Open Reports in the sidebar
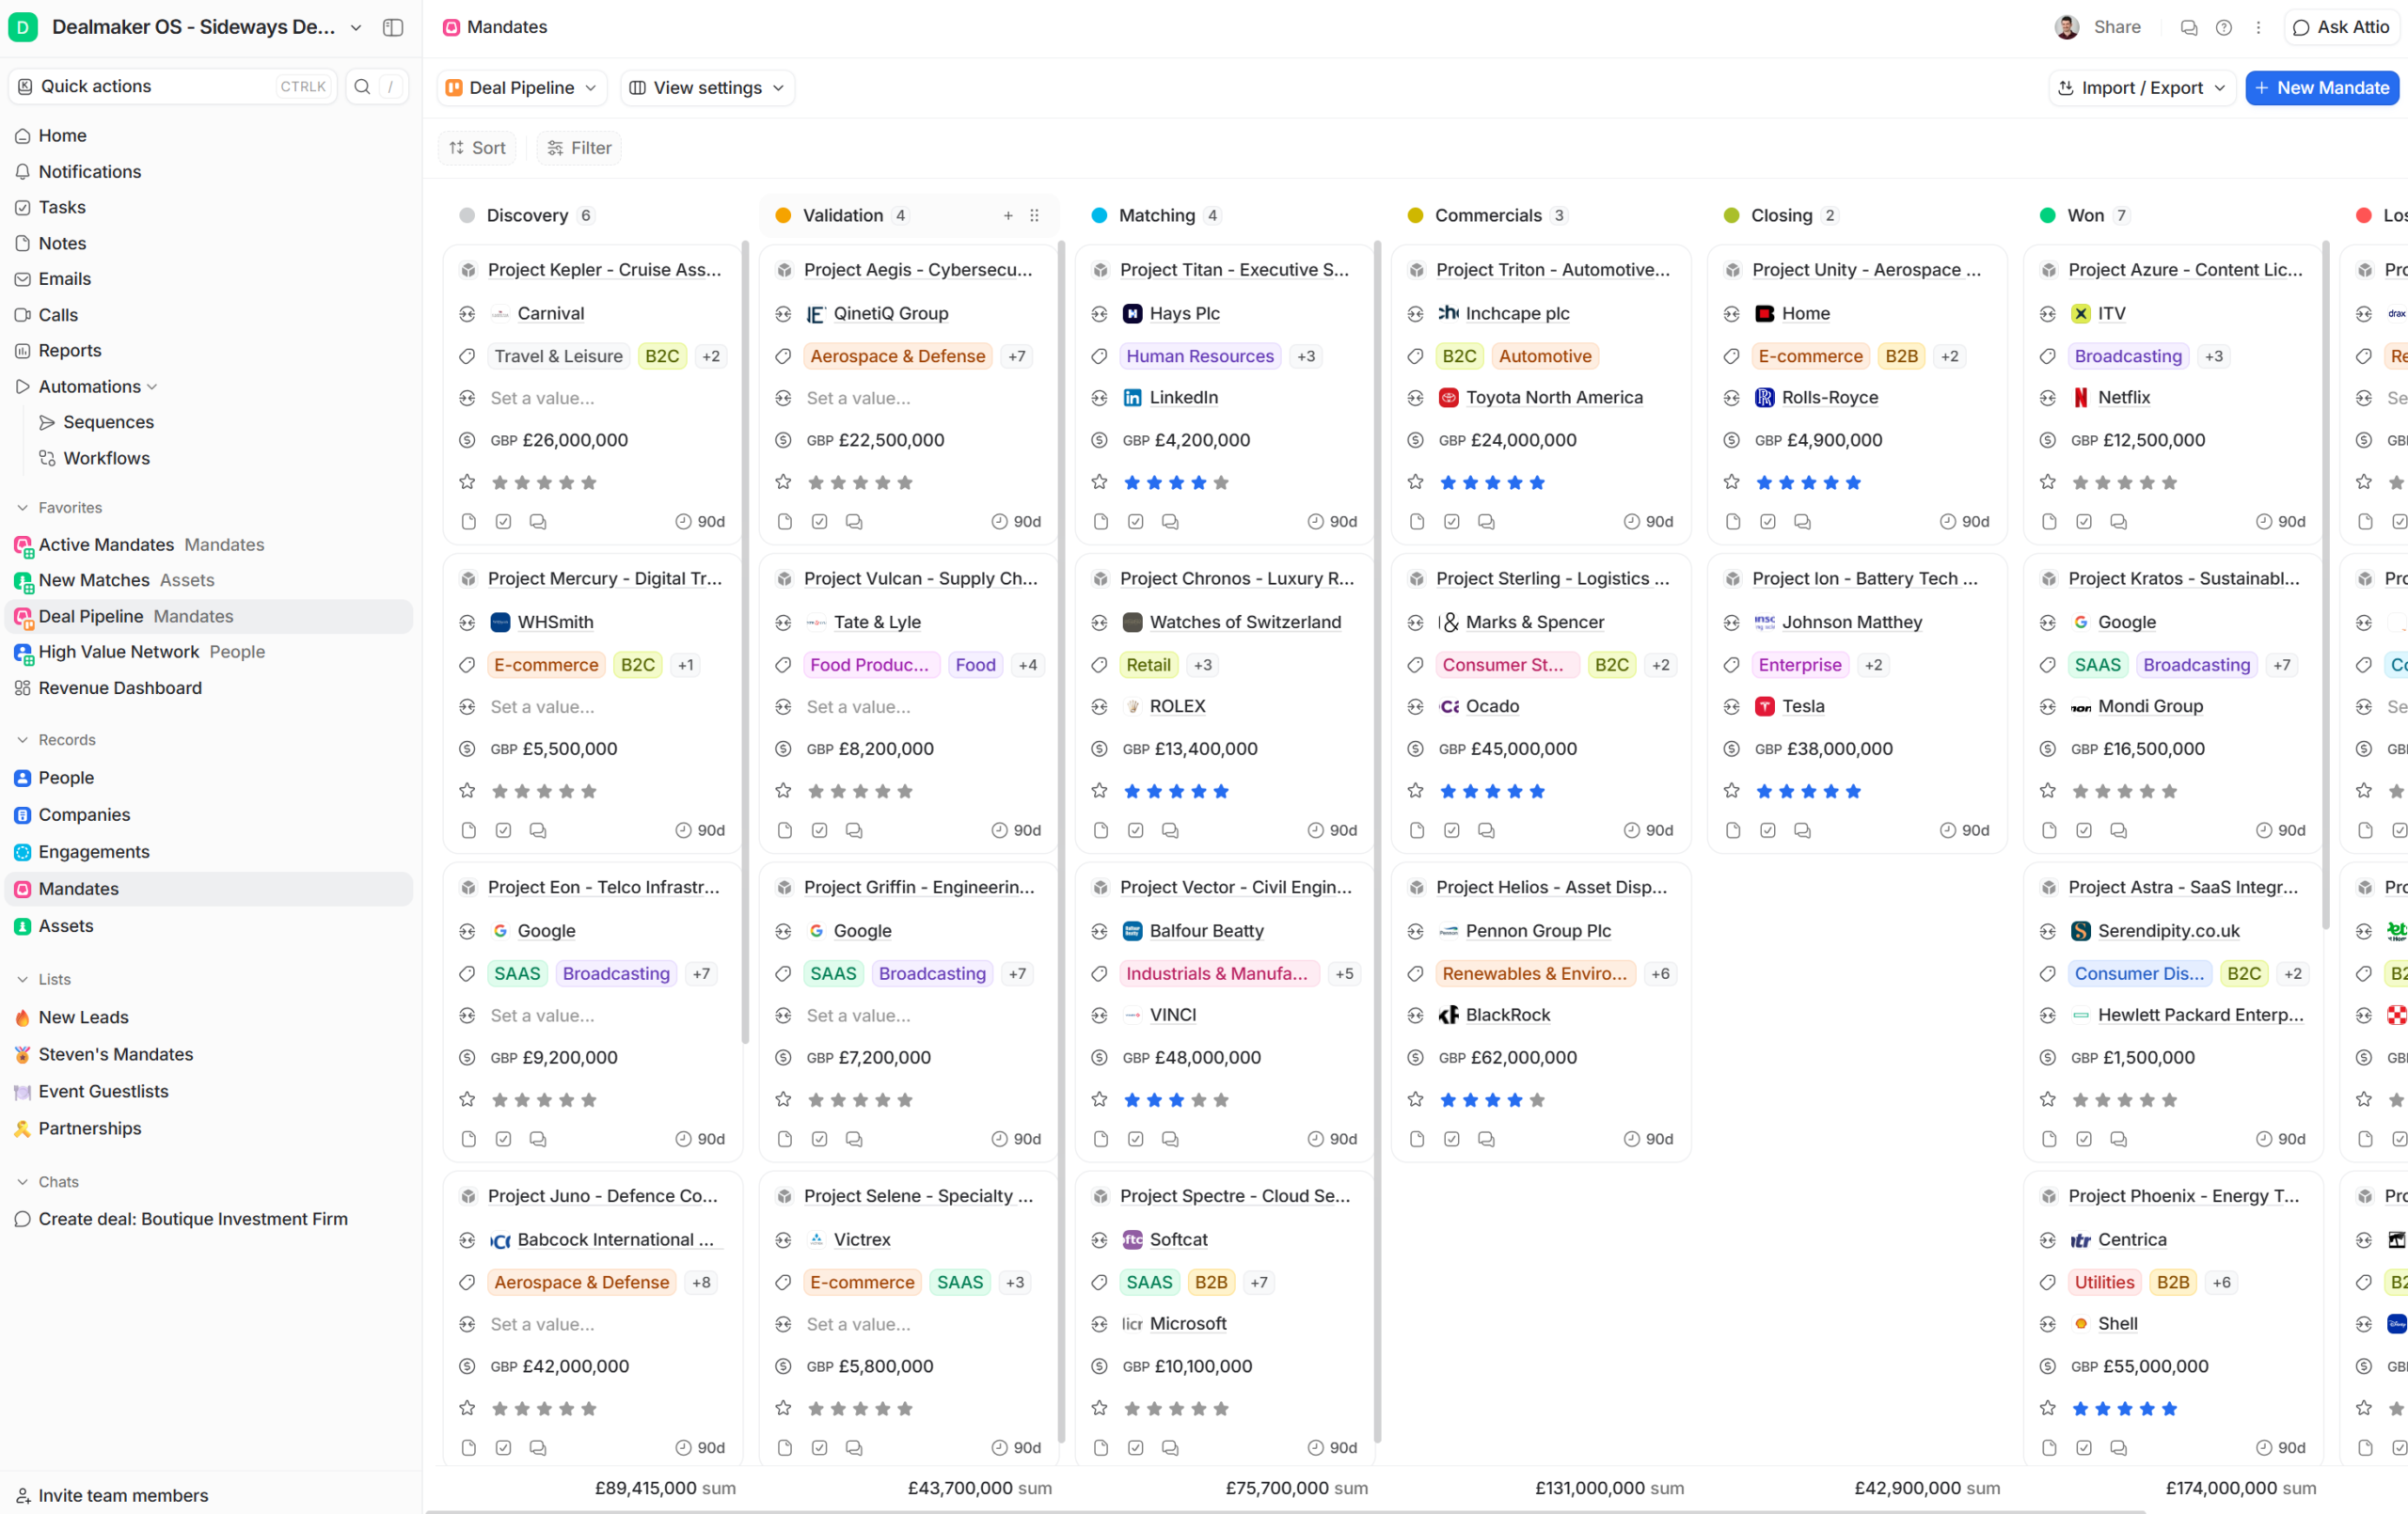Screen dimensions: 2408x1514 pos(70,350)
